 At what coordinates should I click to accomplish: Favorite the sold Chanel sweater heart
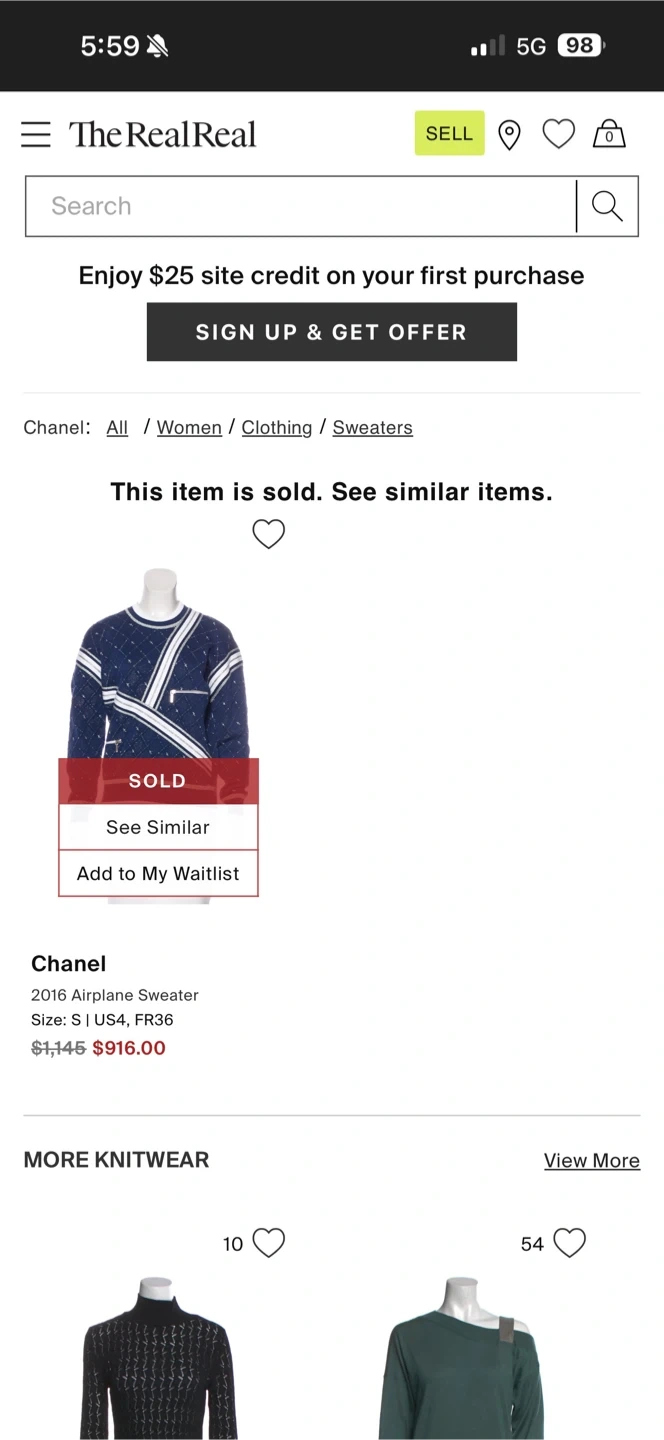(268, 534)
